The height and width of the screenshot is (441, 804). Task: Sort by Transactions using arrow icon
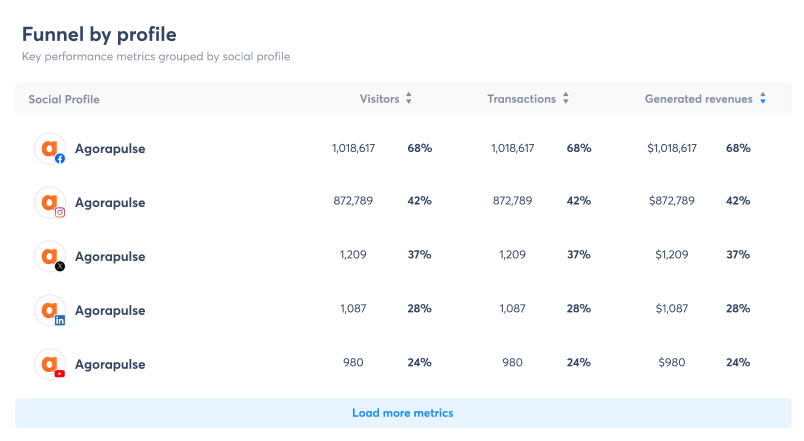point(566,99)
